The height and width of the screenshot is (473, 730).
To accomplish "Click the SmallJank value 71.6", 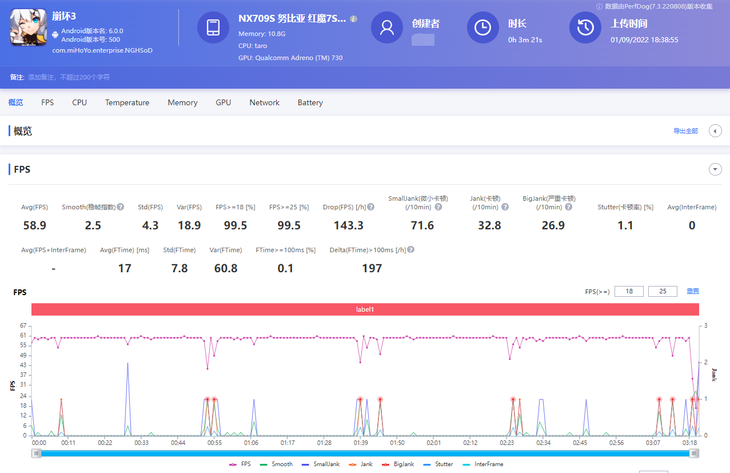I will click(422, 225).
